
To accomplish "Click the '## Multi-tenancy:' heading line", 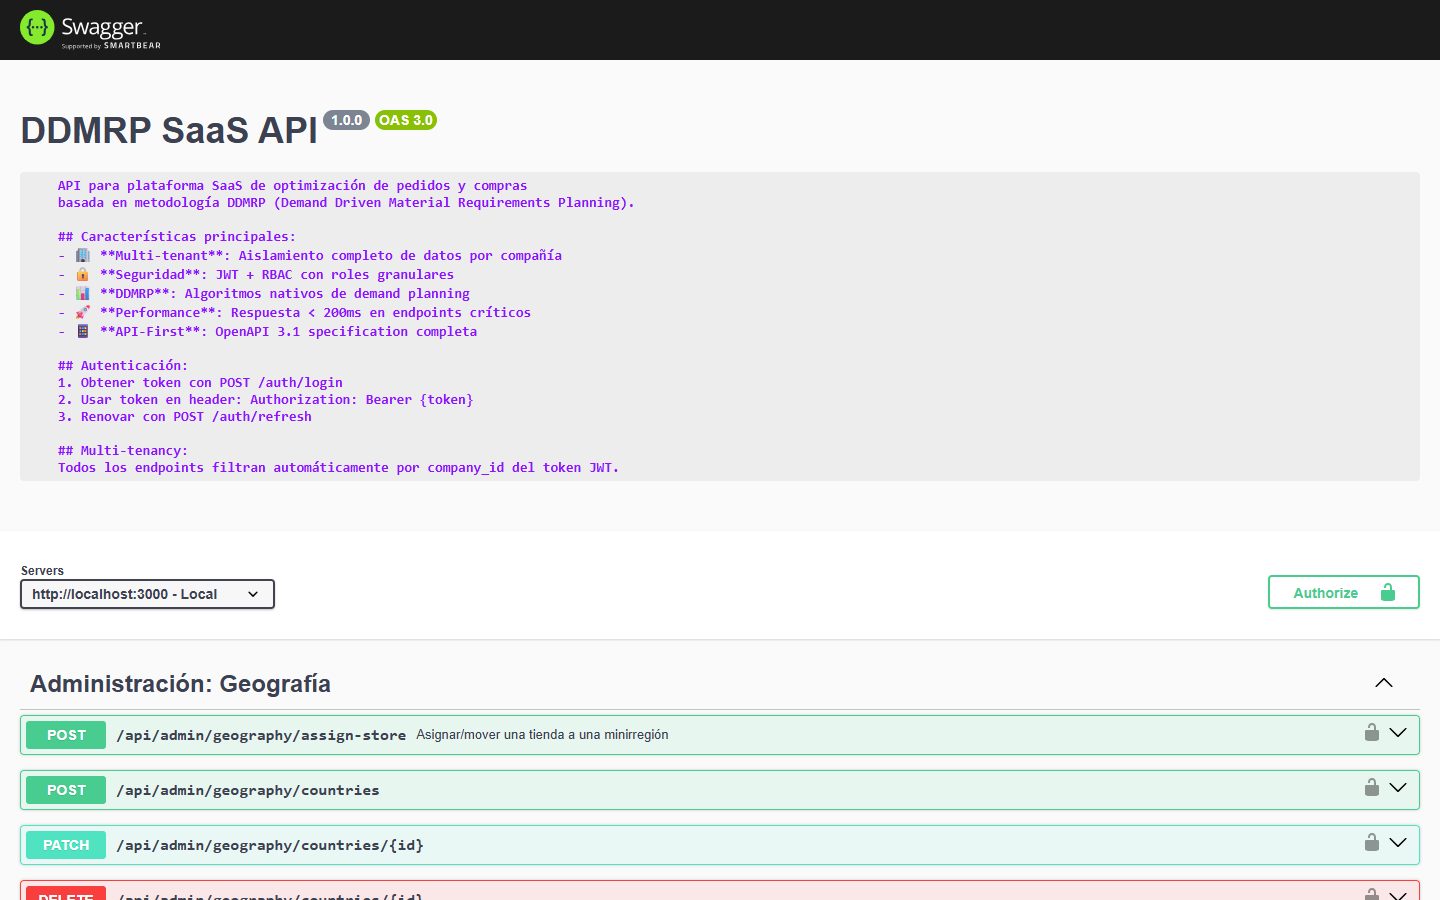I will [x=123, y=450].
